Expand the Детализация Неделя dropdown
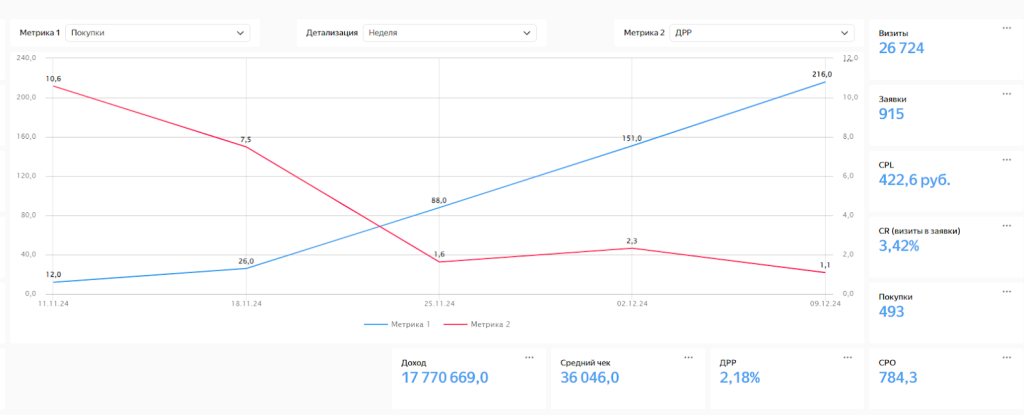Screen dimensions: 1024x415 (449, 33)
